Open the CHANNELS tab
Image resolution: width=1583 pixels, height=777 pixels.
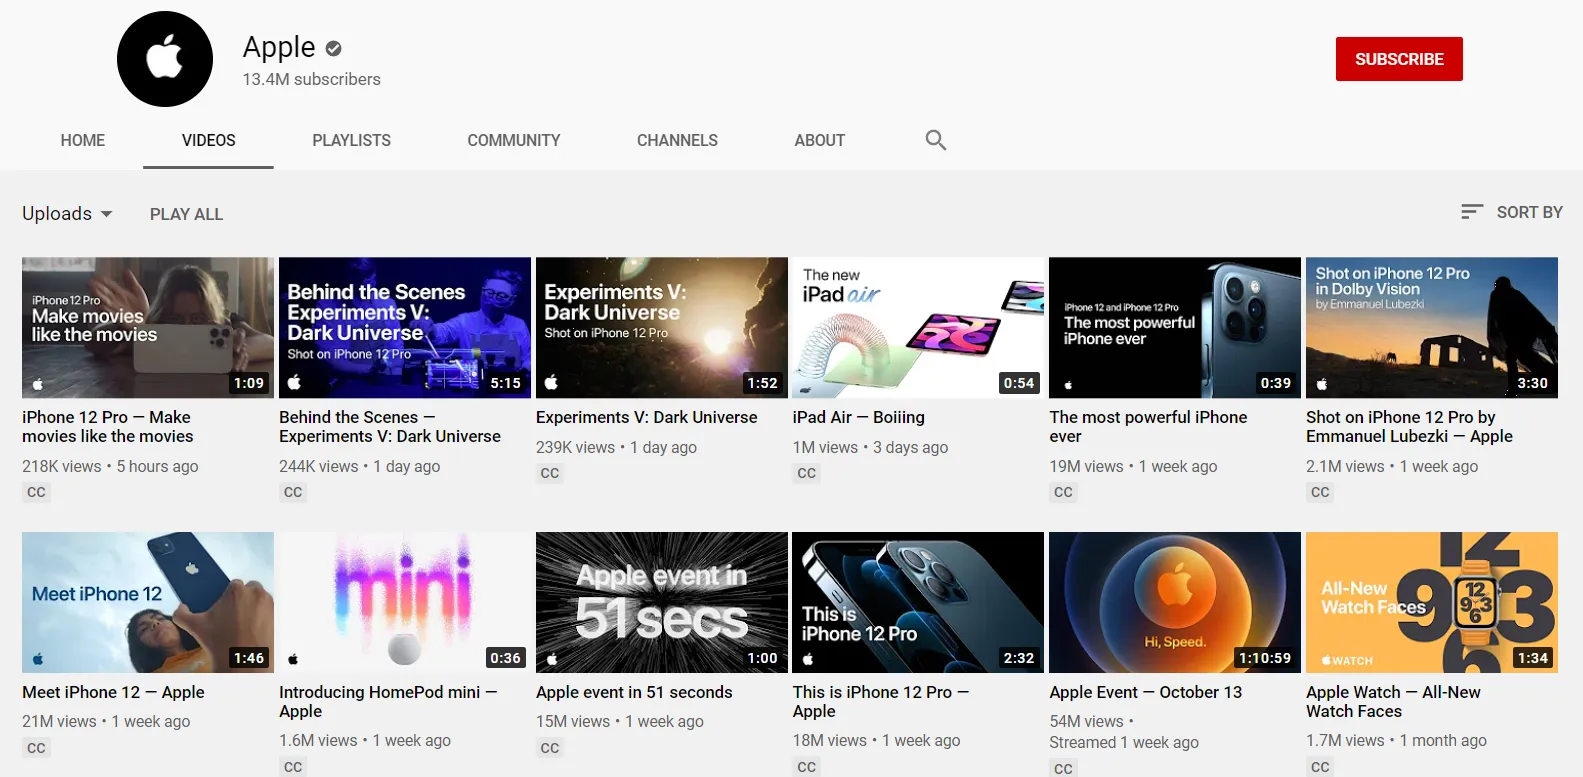tap(677, 140)
